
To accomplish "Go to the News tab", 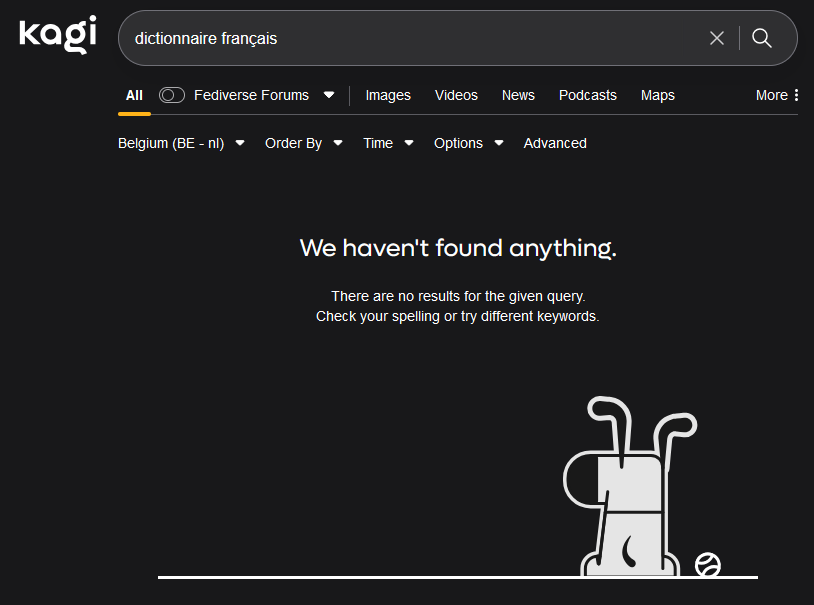I will pos(518,95).
